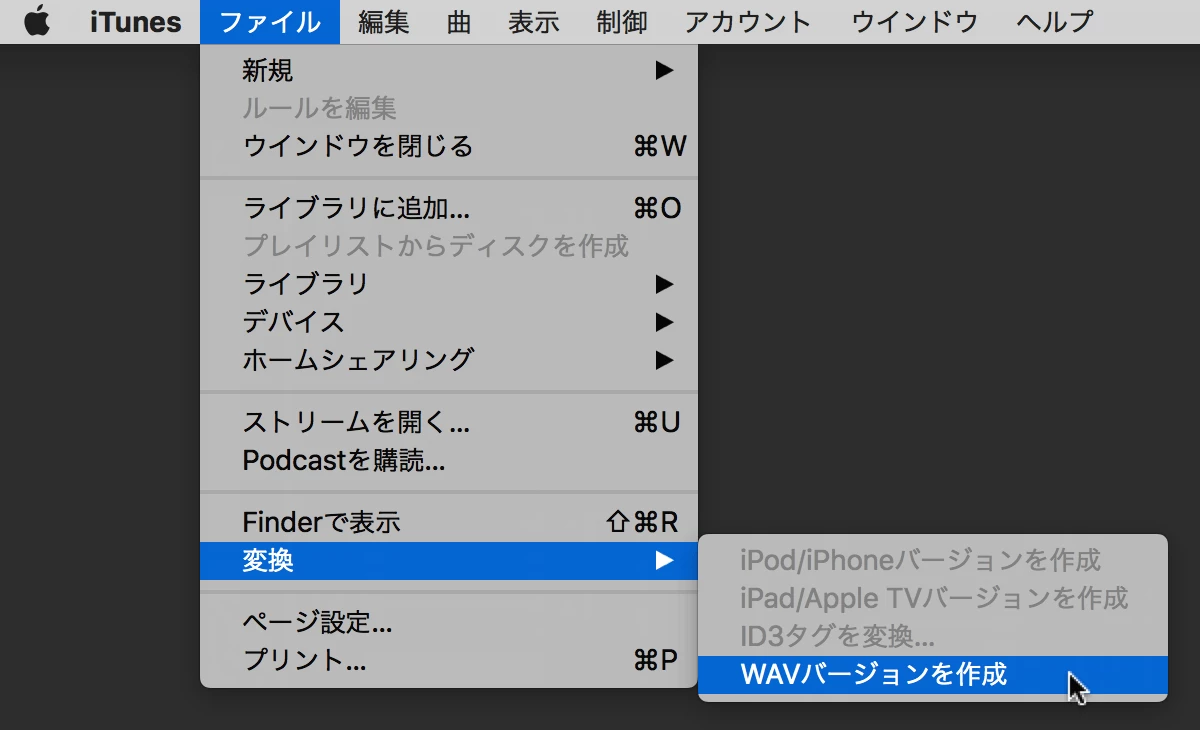Choose ストリームを開く…

pos(449,422)
